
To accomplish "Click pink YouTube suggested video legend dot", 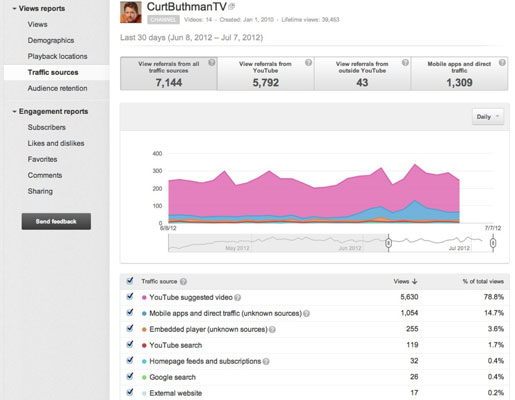I will tap(144, 298).
